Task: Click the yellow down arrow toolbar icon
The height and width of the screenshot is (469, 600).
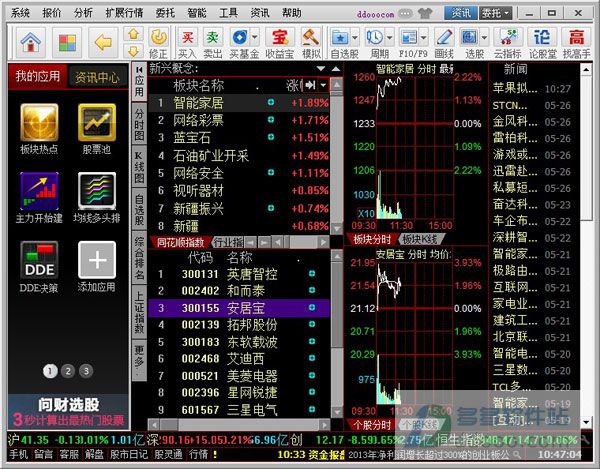Action: pyautogui.click(x=134, y=50)
